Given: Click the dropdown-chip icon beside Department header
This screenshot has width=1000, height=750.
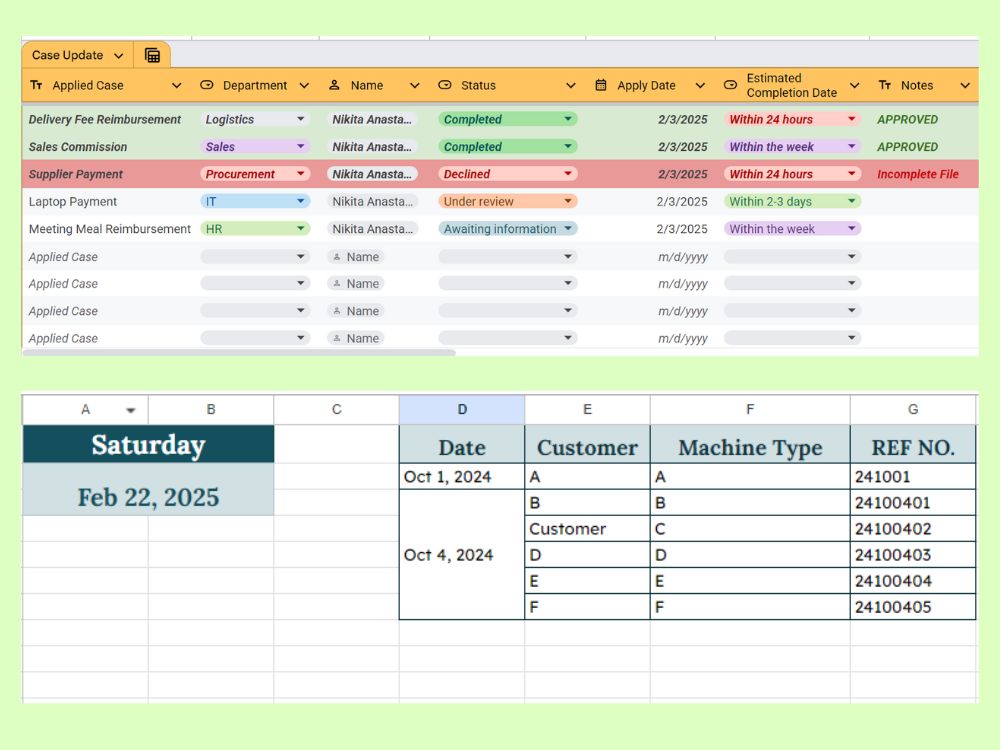Looking at the screenshot, I should tap(207, 85).
